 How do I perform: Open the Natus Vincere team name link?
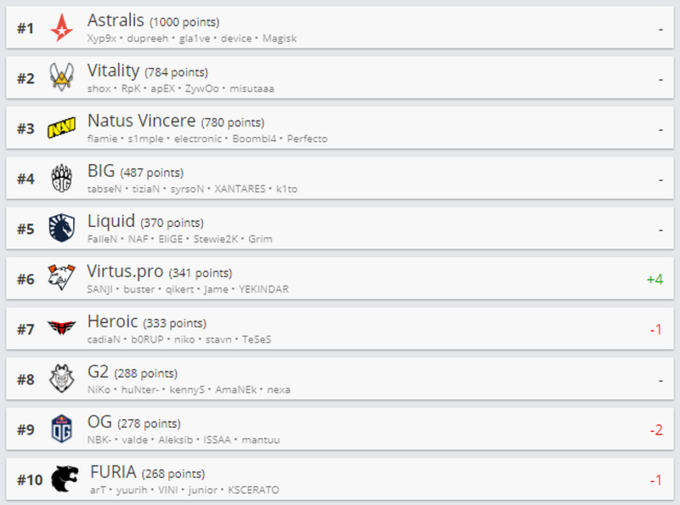pos(141,121)
